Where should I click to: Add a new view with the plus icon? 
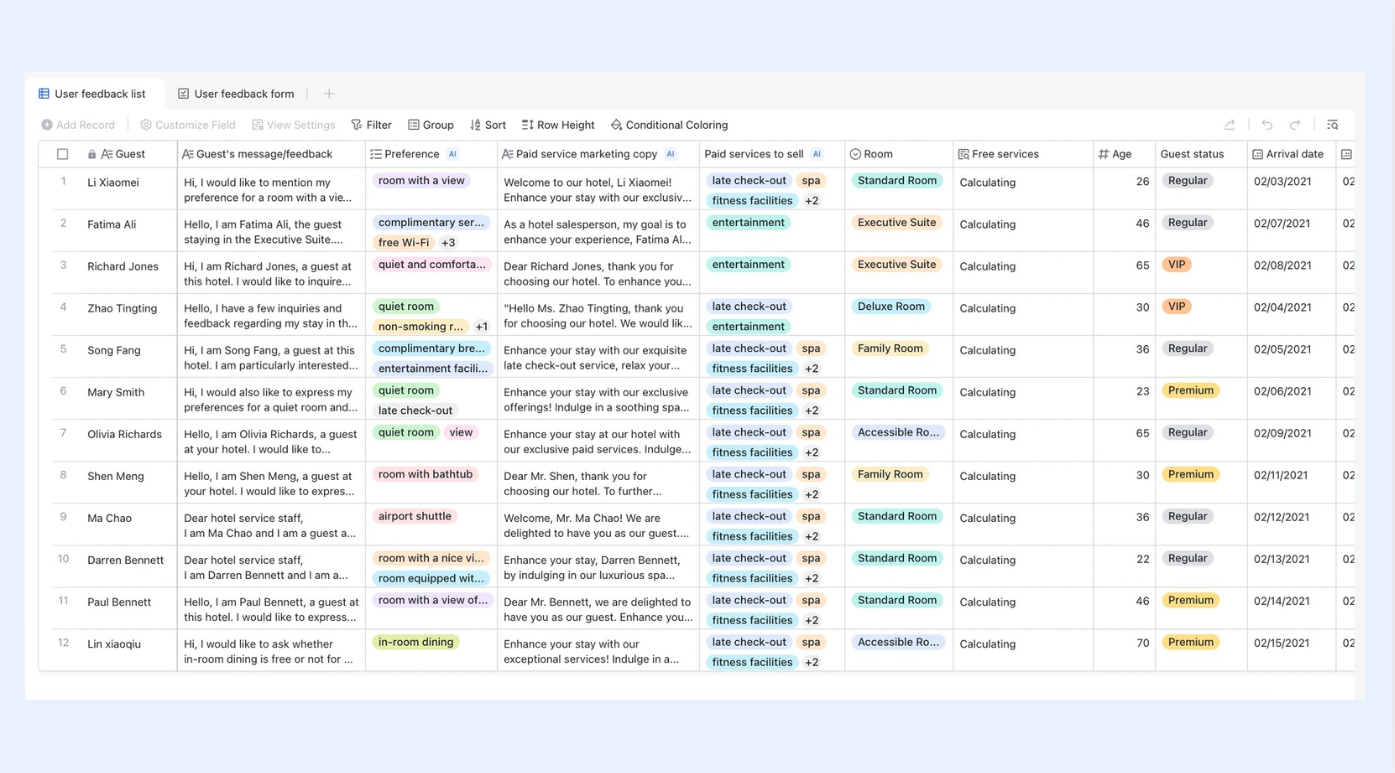coord(329,94)
